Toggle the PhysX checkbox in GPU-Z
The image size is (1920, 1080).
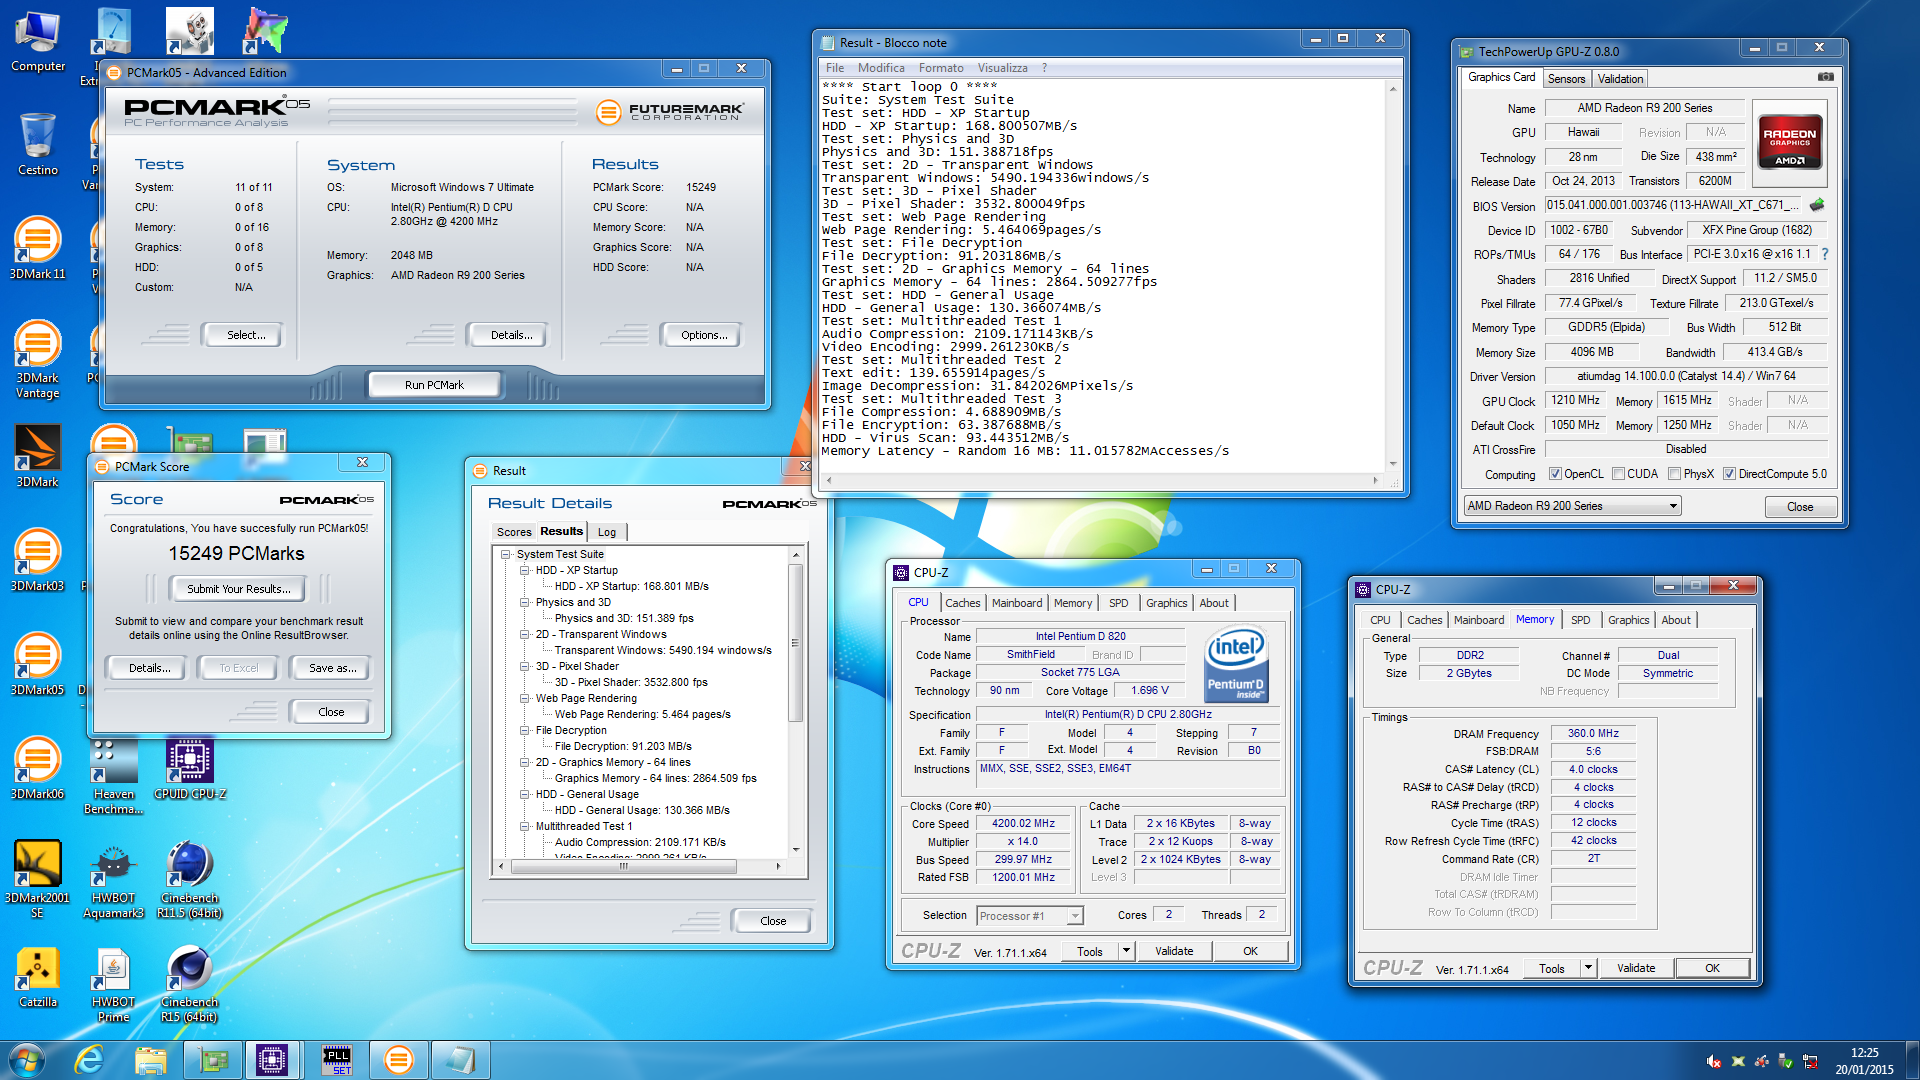tap(1674, 474)
